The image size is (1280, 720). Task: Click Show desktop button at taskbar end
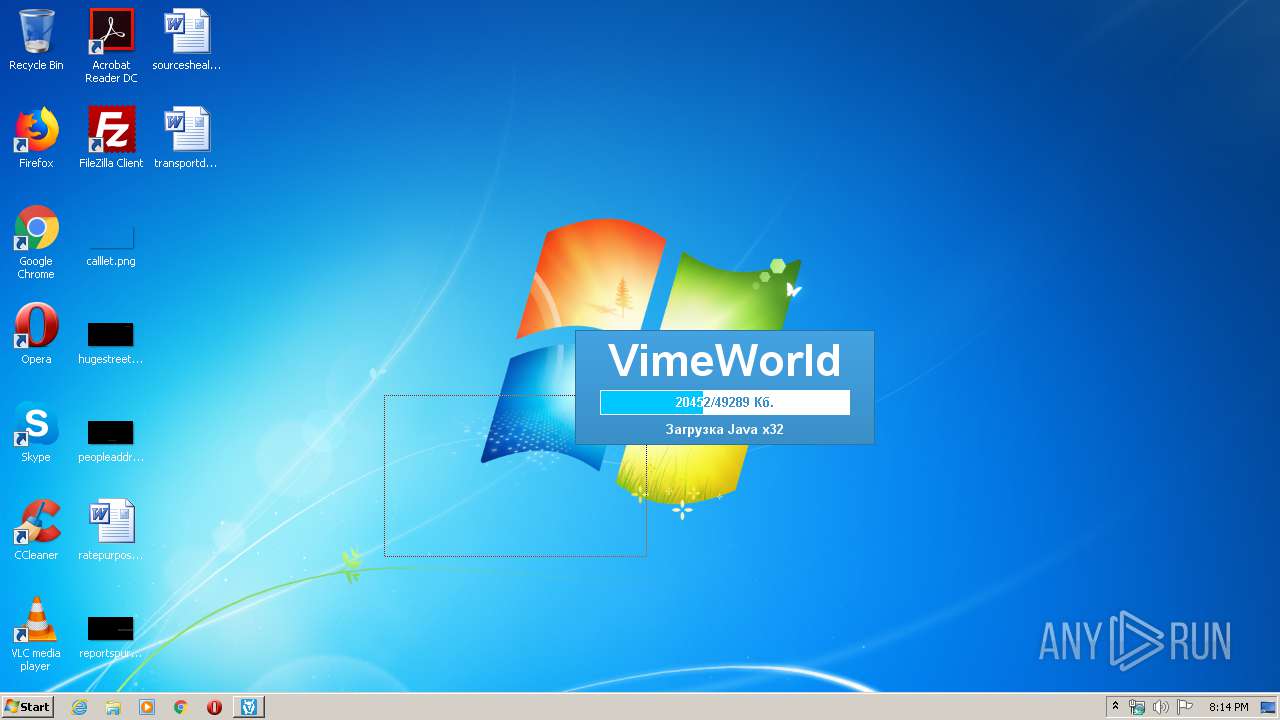click(x=1268, y=707)
